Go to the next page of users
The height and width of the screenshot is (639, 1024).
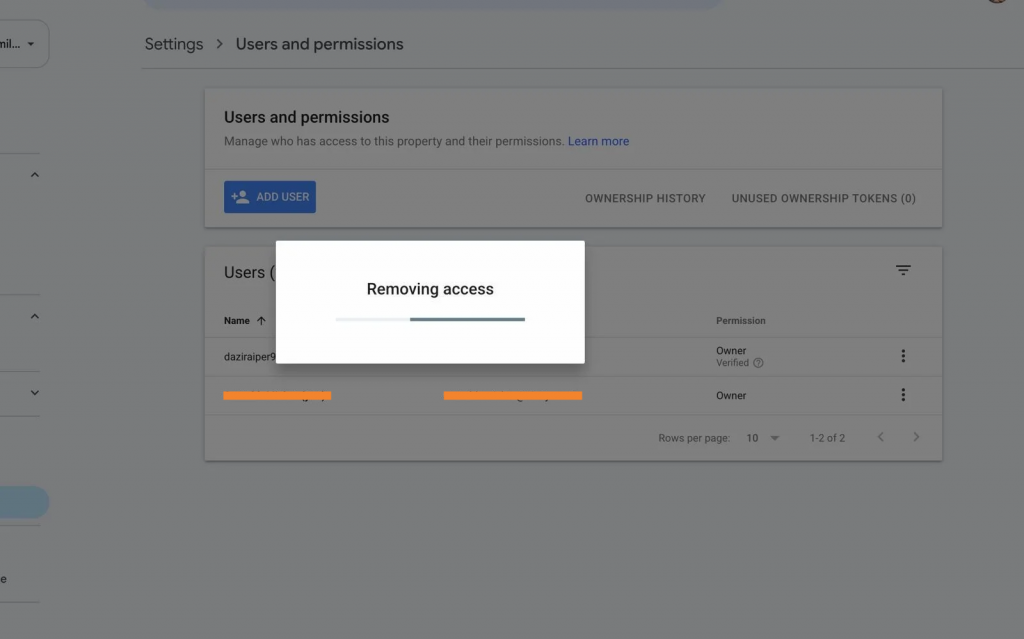pyautogui.click(x=916, y=437)
